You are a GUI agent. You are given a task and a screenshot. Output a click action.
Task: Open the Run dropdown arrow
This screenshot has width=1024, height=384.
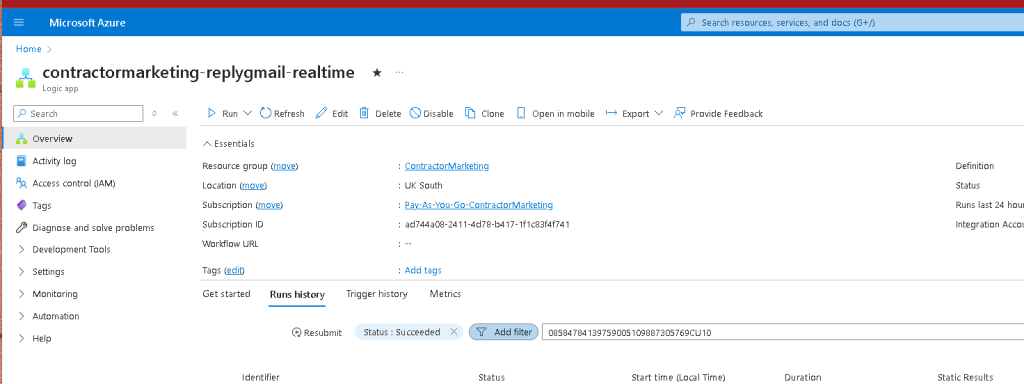coord(248,113)
